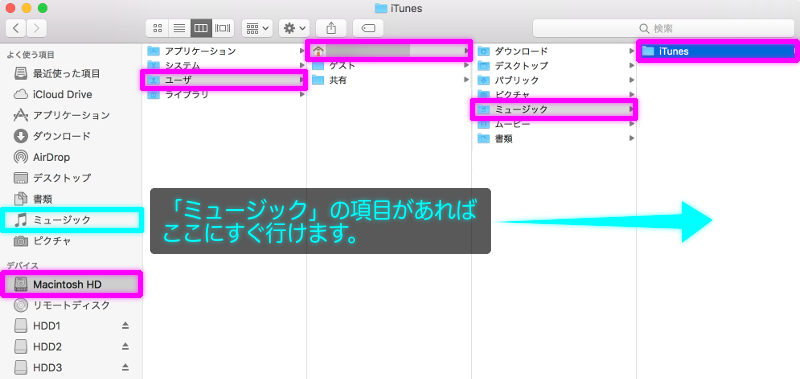800x379 pixels.
Task: Expand arrow next to ダウンロード in third column
Action: pyautogui.click(x=632, y=51)
